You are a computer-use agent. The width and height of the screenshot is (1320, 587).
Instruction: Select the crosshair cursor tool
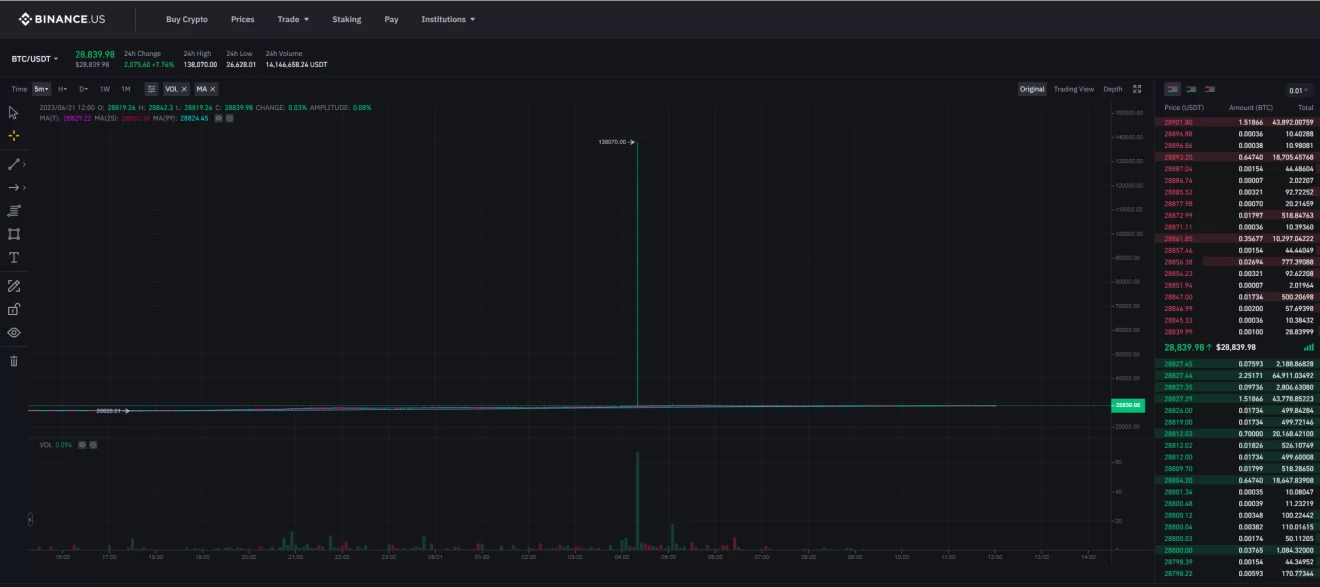(14, 136)
